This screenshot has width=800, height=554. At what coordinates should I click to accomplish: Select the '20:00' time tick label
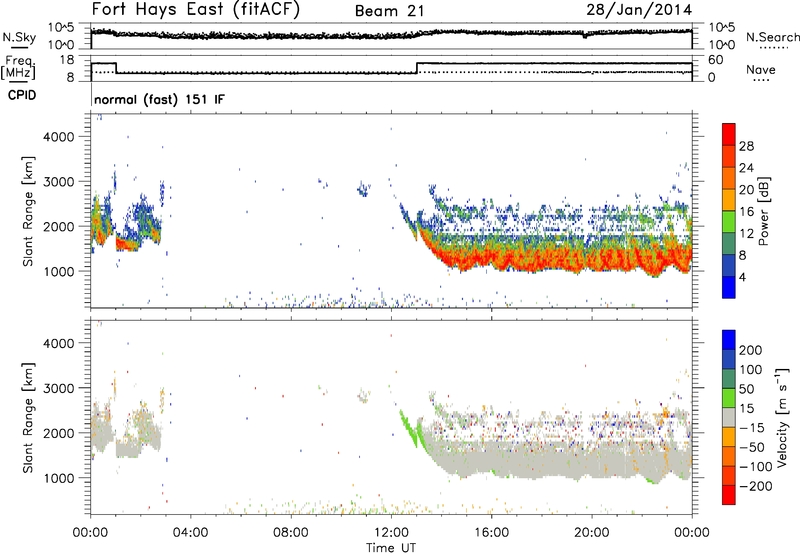tap(591, 533)
